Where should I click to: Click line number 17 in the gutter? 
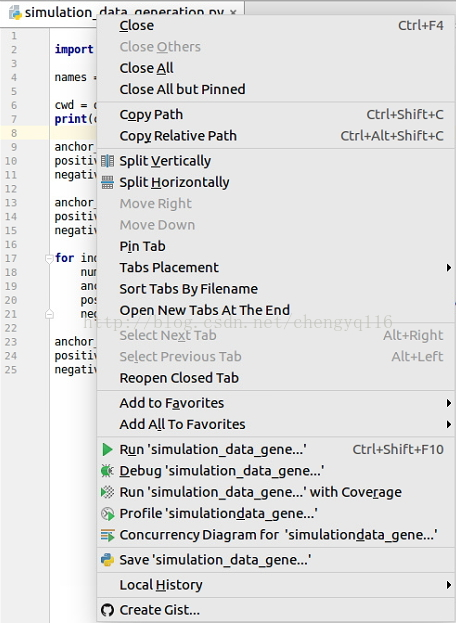point(11,258)
